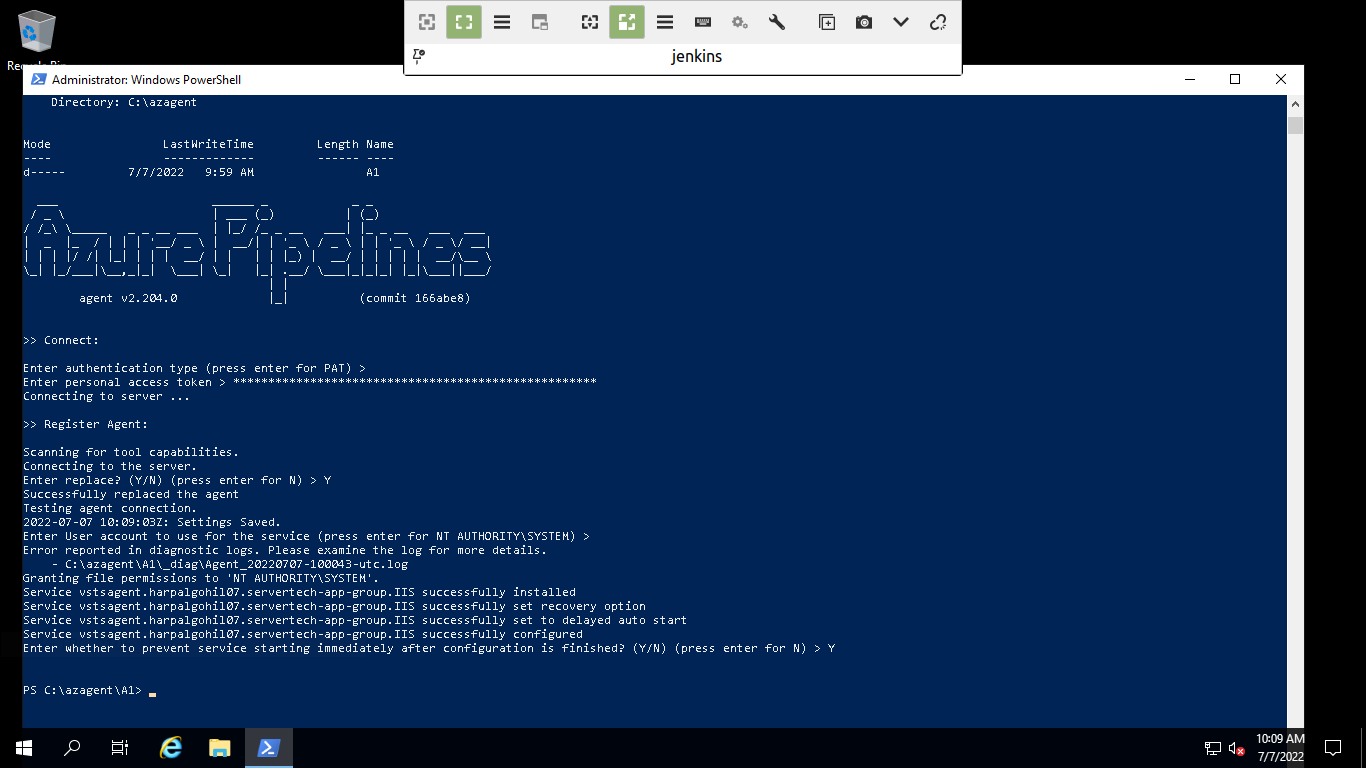
Task: Click 'Testing agent connection.' line
Action: point(110,508)
